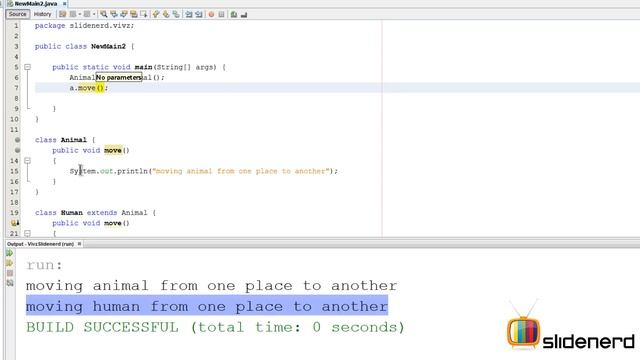Stop macro recording icon

pyautogui.click(x=221, y=14)
